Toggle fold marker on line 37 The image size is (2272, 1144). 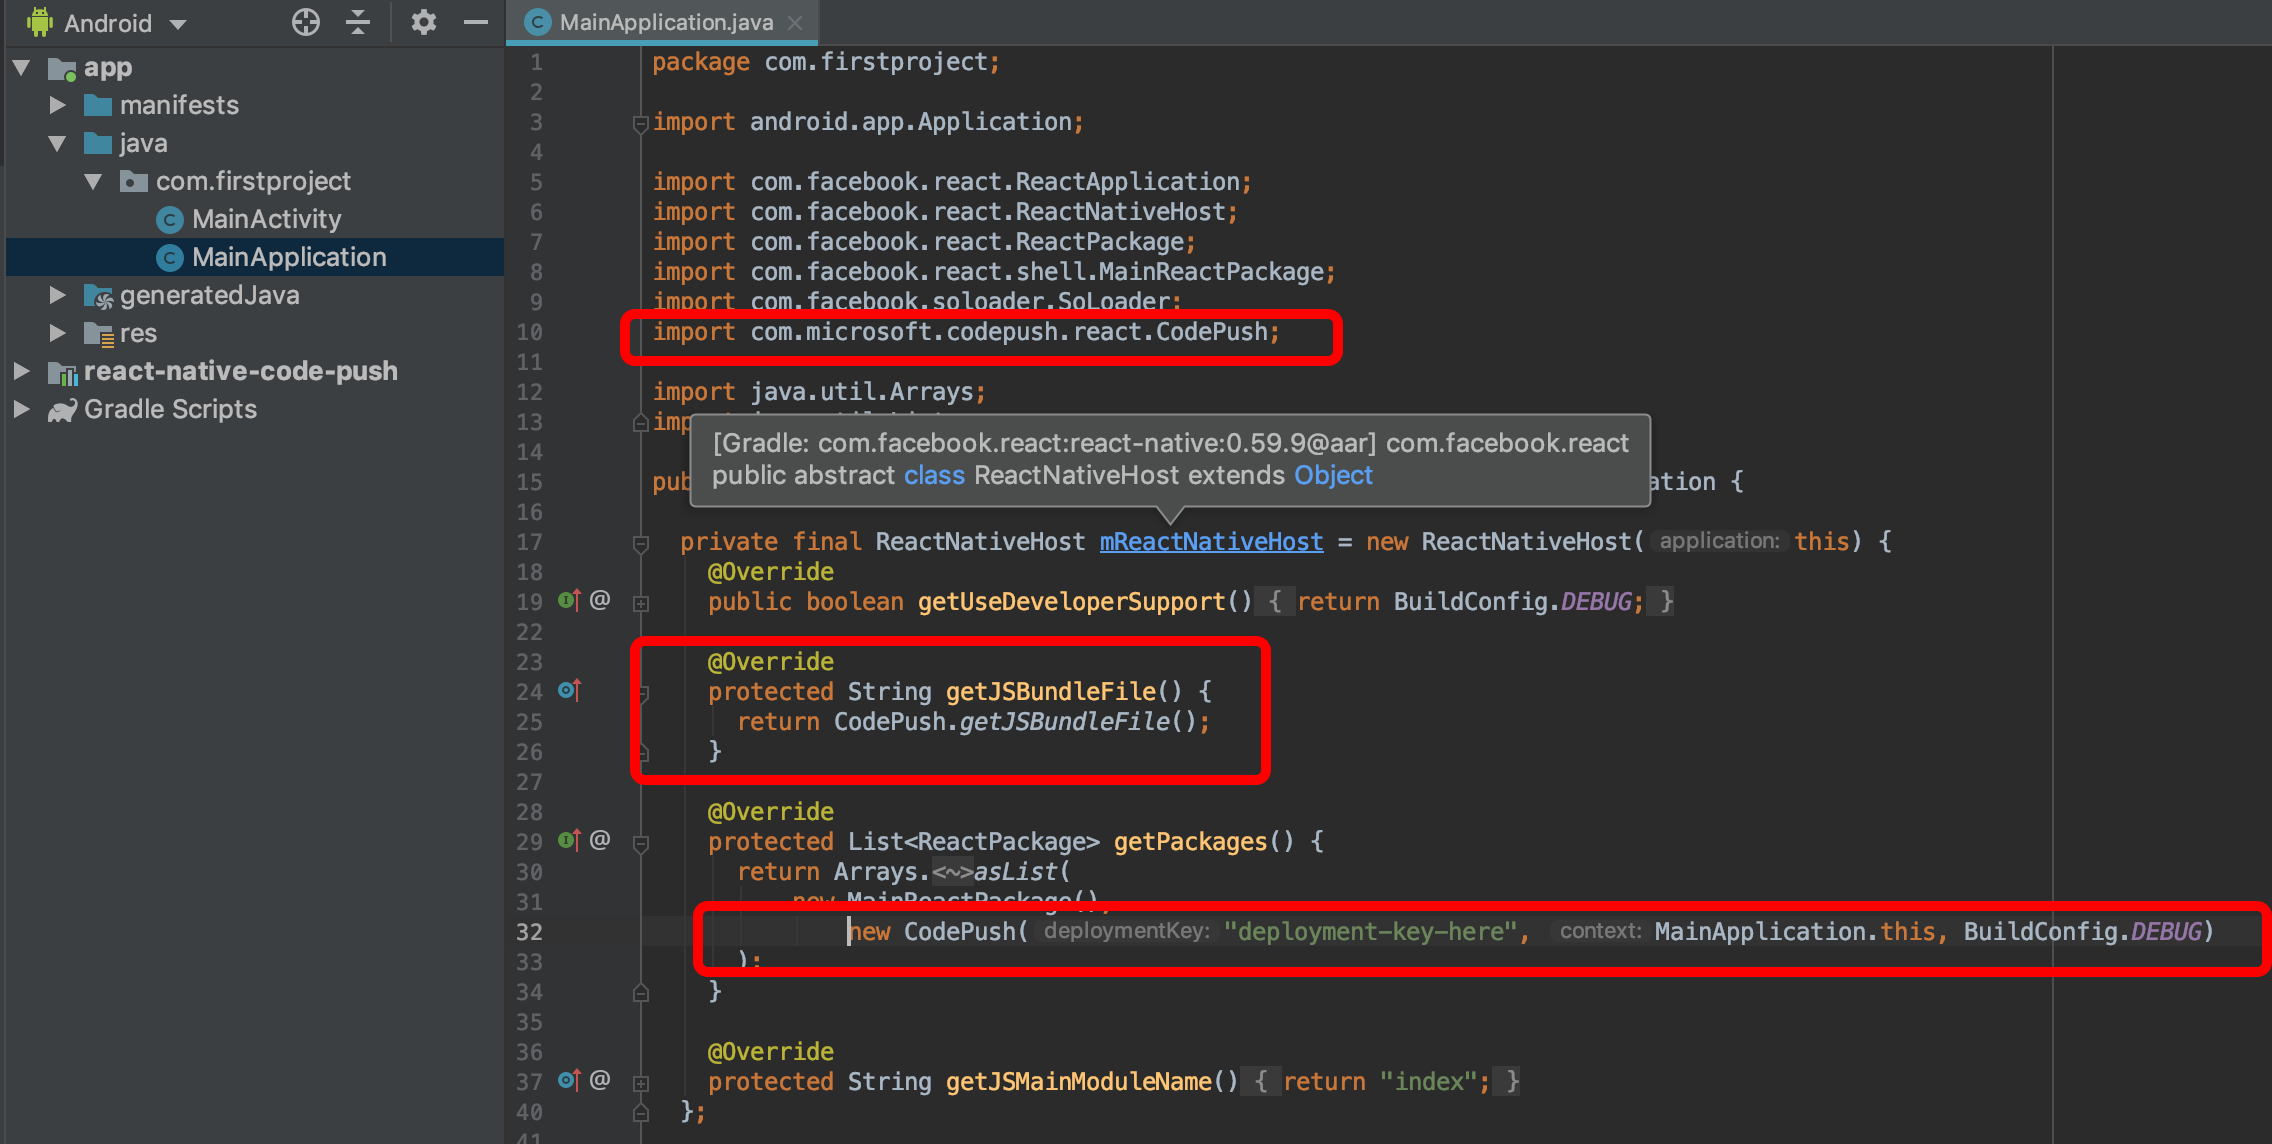641,1083
